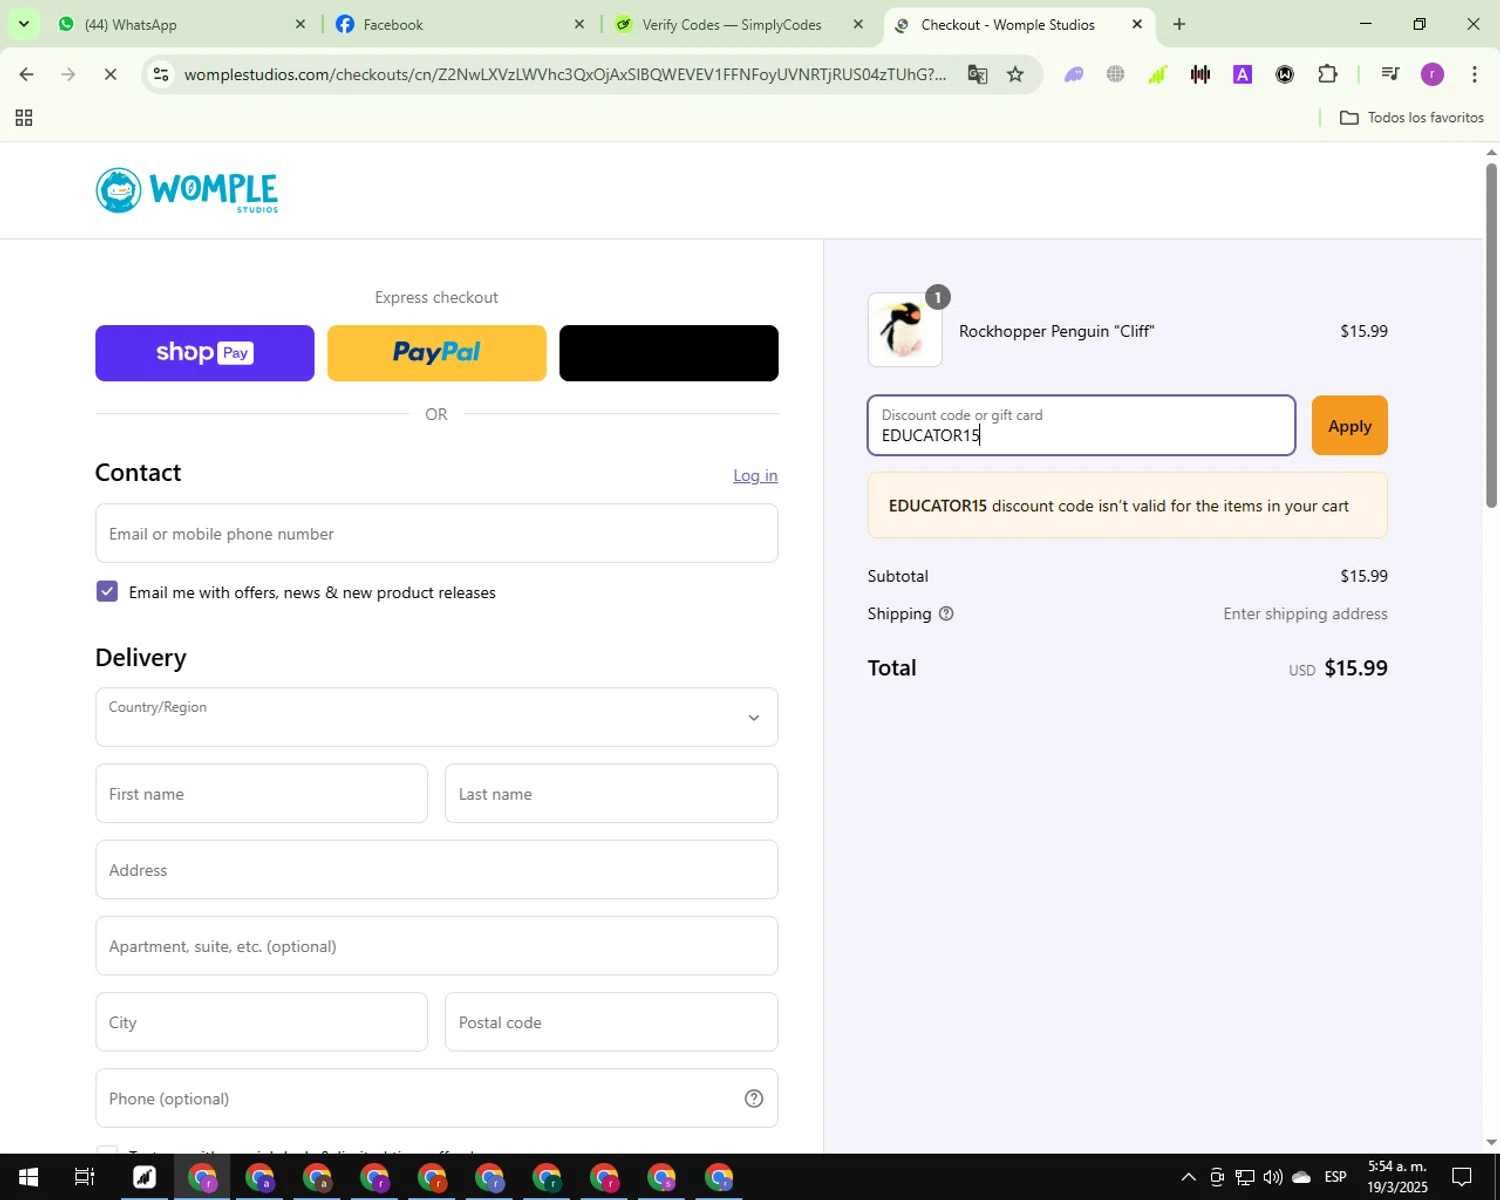1500x1200 pixels.
Task: Open the Chrome profile avatar
Action: click(1432, 74)
